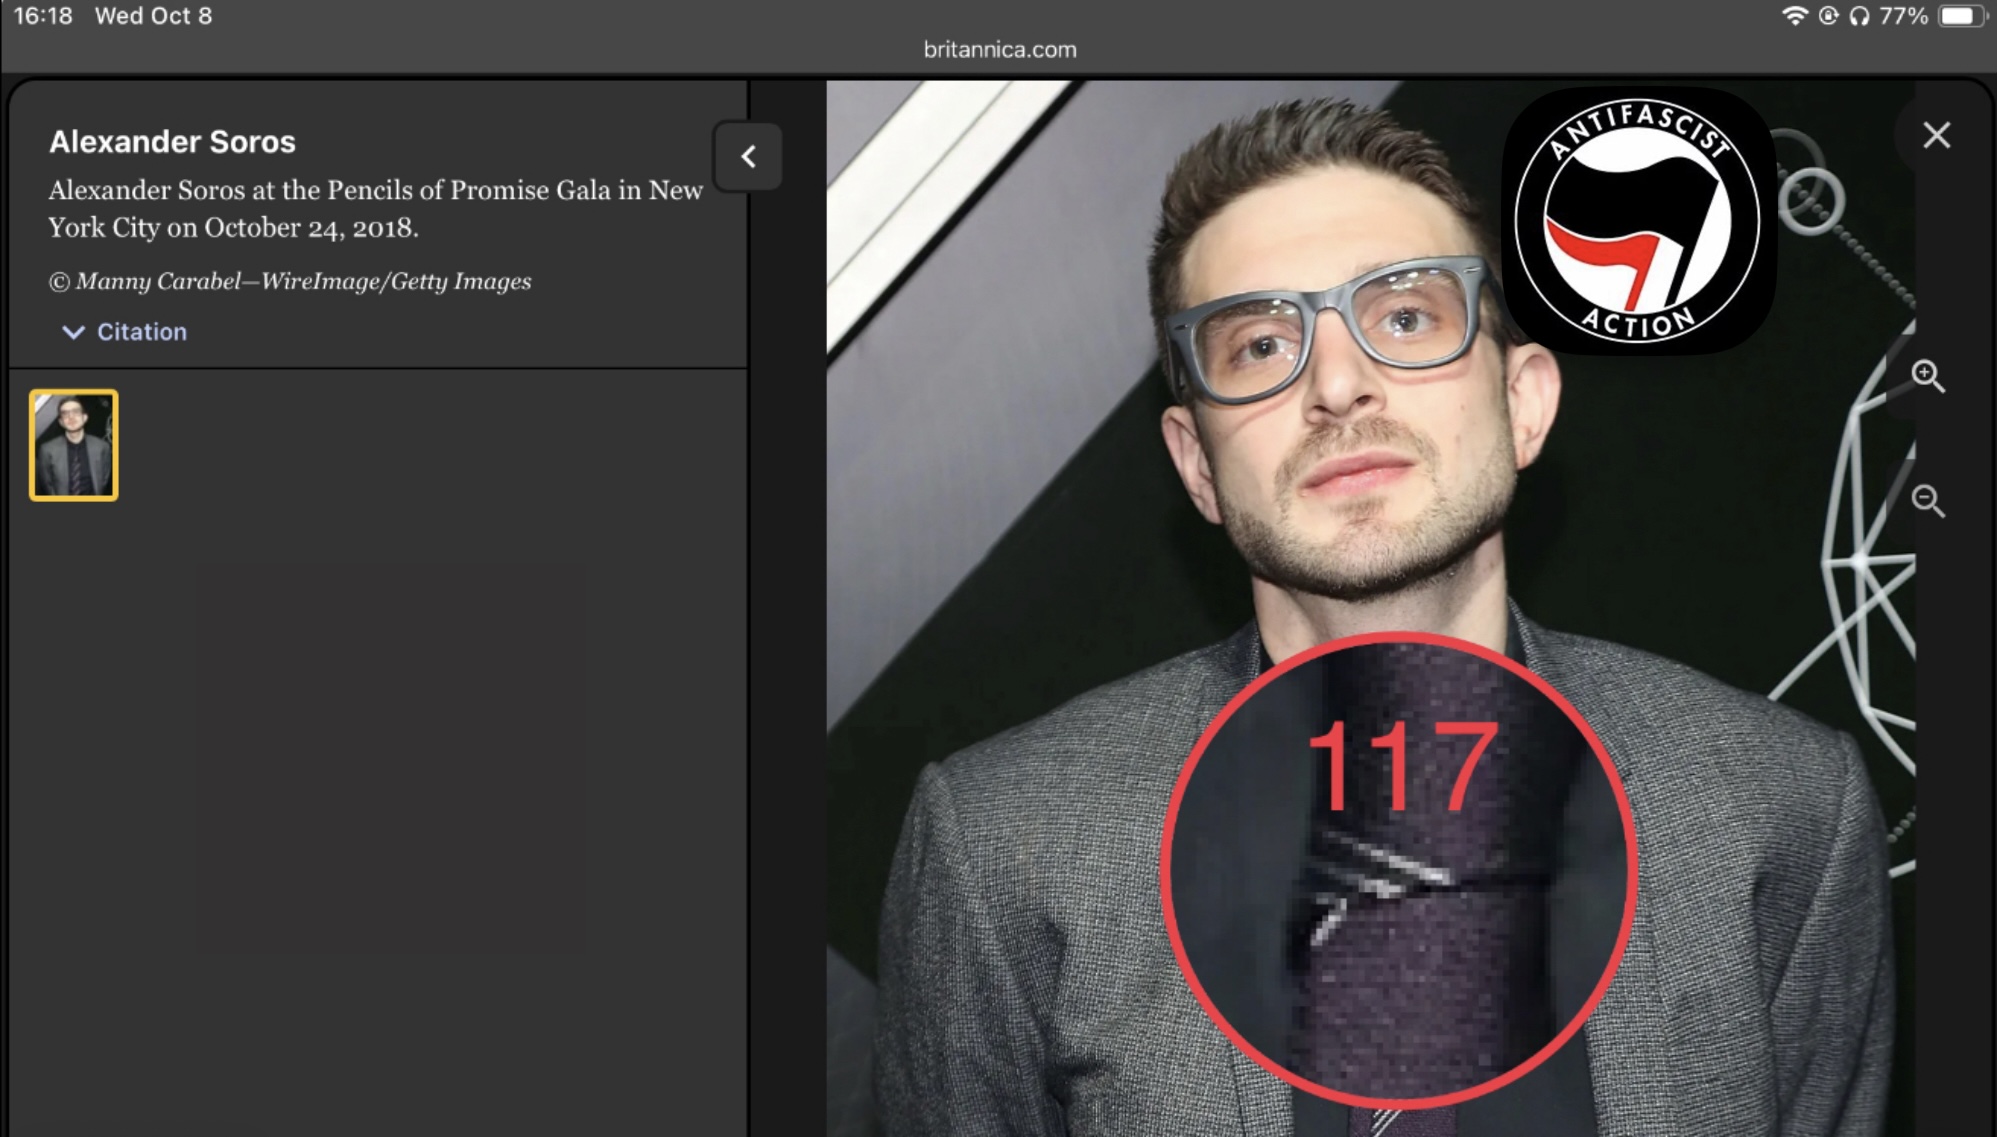Tap the orientation lock status icon

(1828, 16)
